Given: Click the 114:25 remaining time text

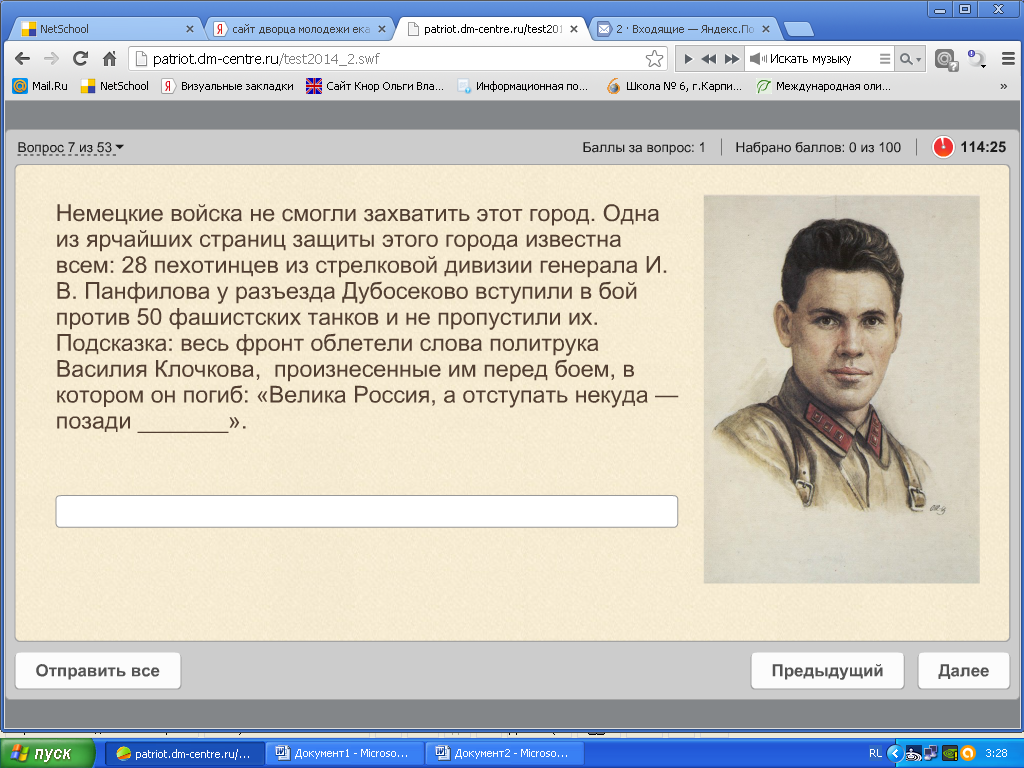Looking at the screenshot, I should 983,147.
